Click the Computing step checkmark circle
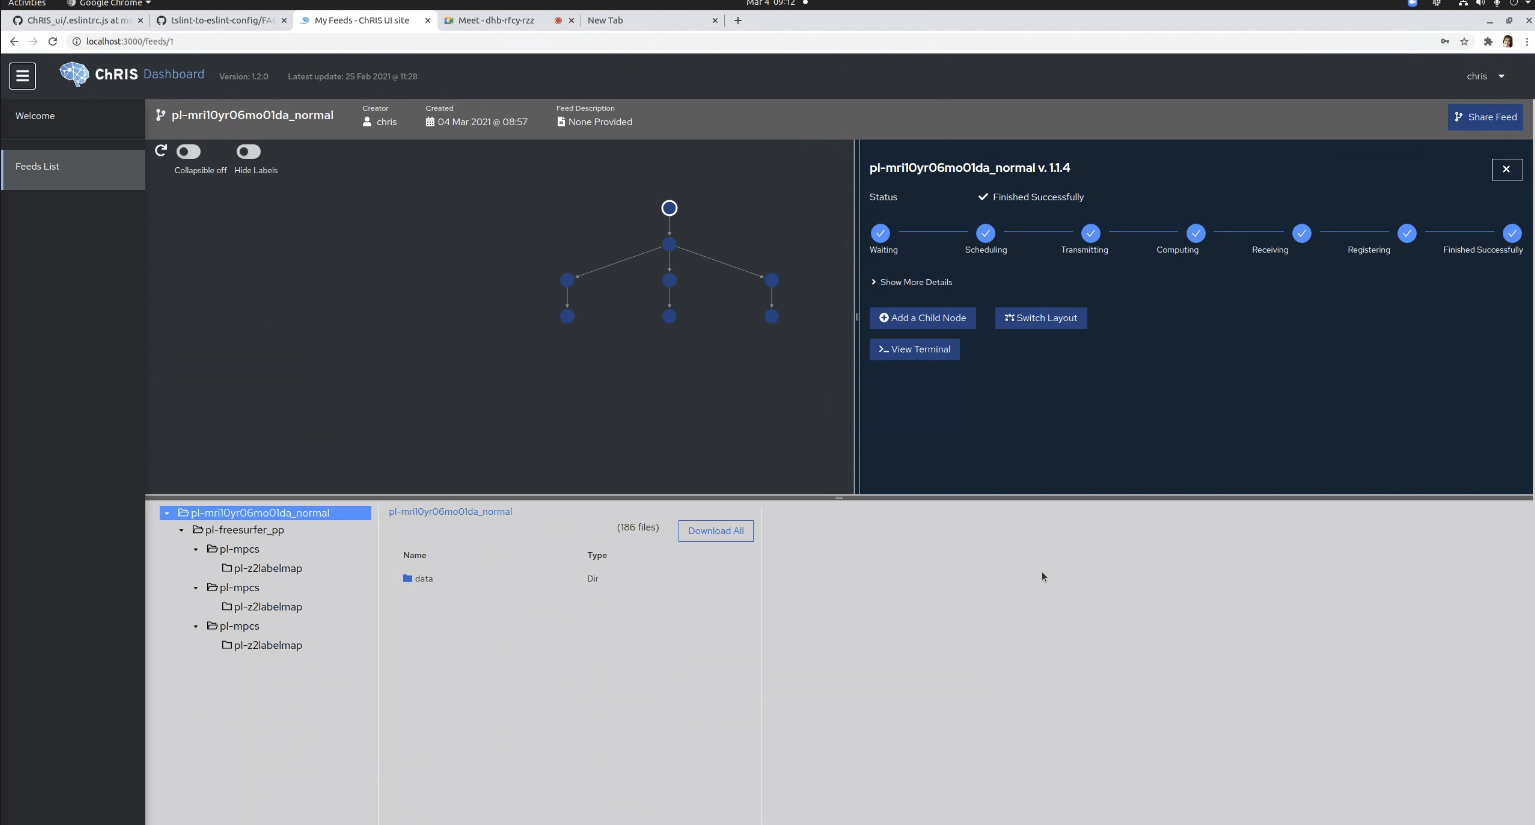Viewport: 1535px width, 825px height. [1196, 233]
